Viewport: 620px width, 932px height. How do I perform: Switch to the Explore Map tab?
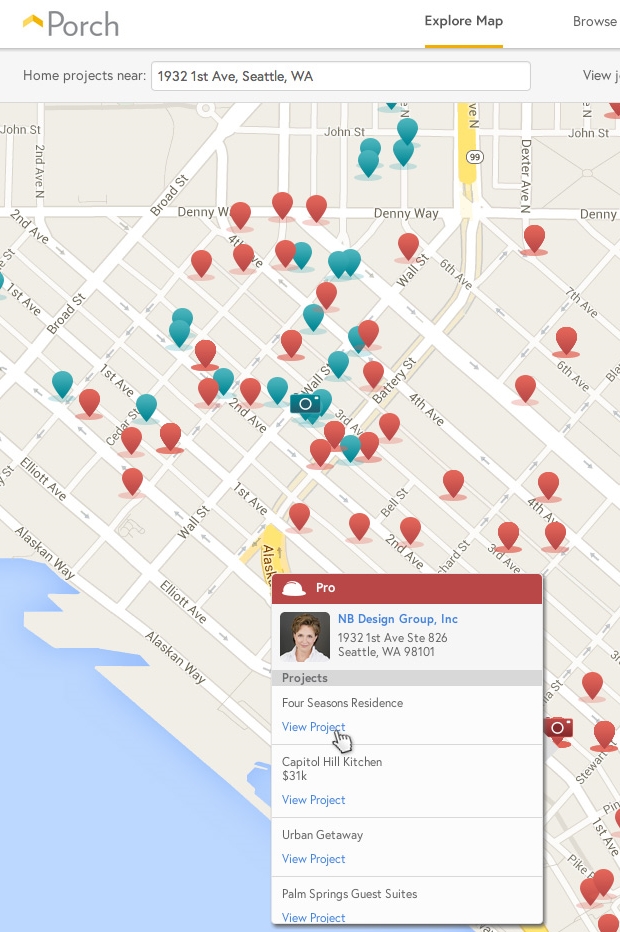(x=463, y=21)
